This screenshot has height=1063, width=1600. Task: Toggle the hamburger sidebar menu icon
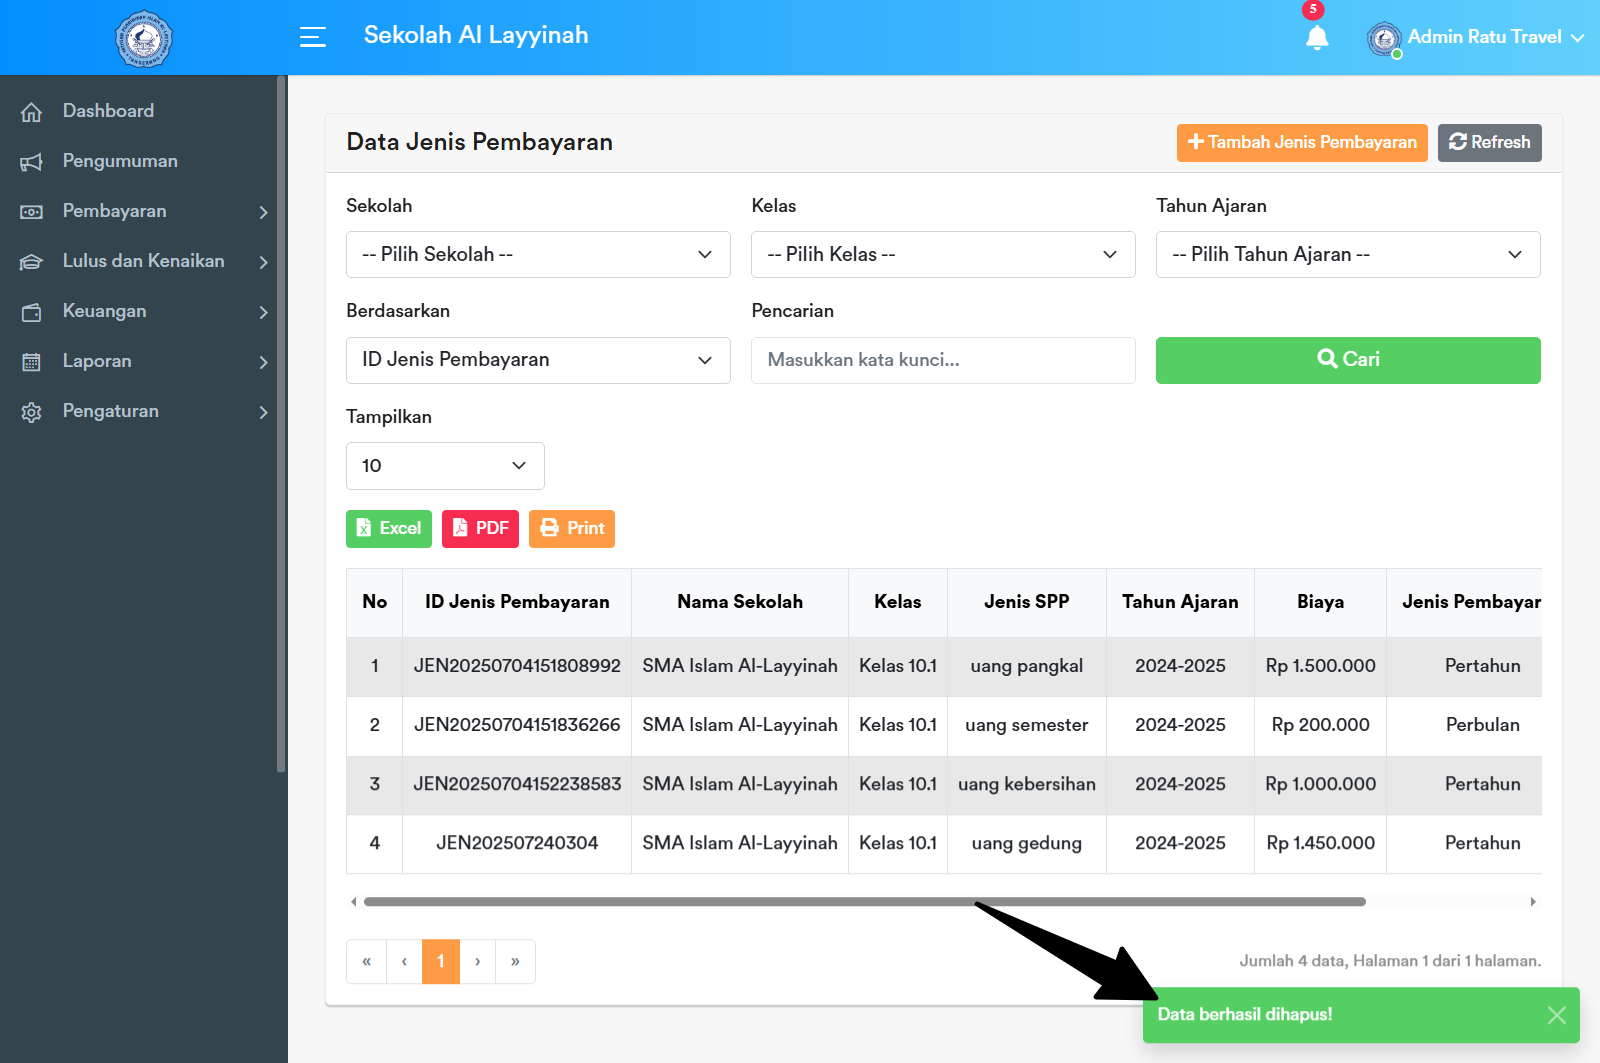tap(313, 37)
